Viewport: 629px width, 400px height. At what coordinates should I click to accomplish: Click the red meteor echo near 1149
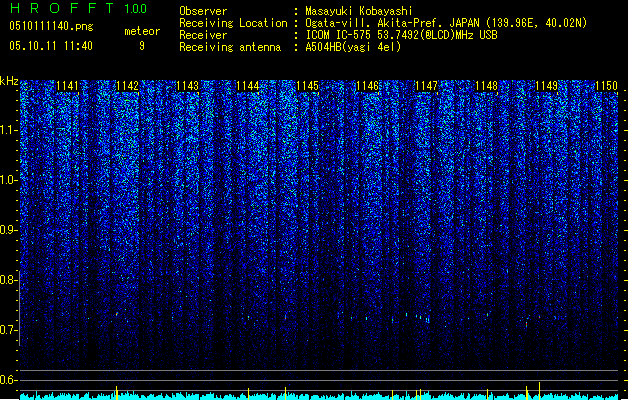(527, 323)
